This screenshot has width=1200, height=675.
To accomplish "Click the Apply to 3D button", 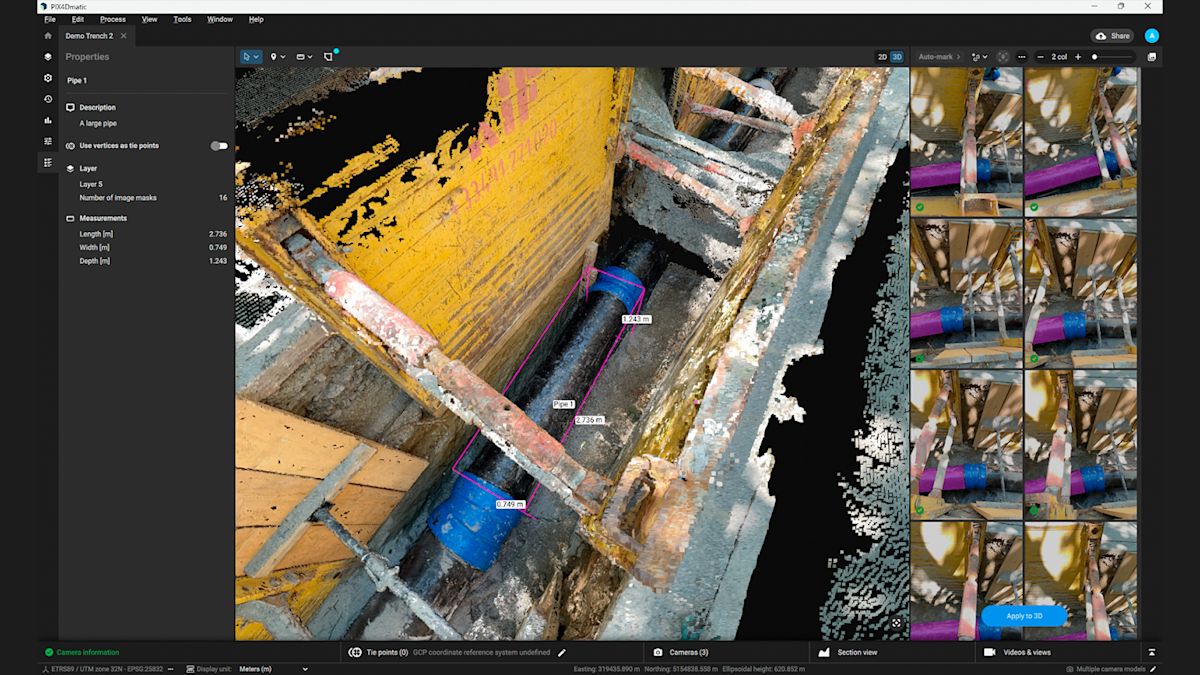I will 1022,616.
